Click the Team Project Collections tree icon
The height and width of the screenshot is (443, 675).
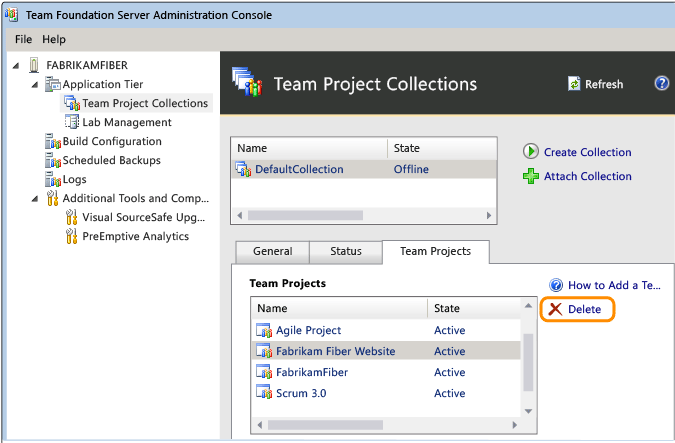[x=72, y=103]
